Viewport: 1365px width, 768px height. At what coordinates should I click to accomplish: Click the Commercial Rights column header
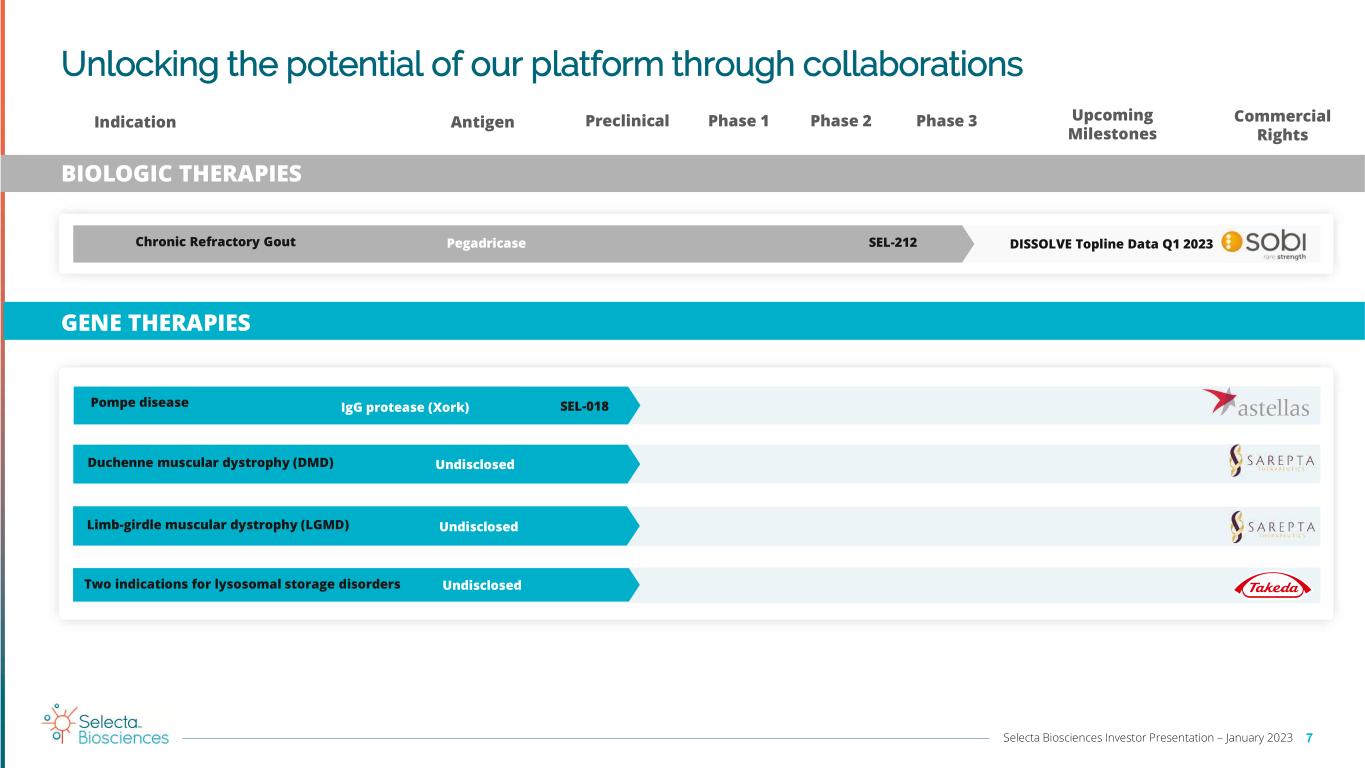click(1282, 125)
